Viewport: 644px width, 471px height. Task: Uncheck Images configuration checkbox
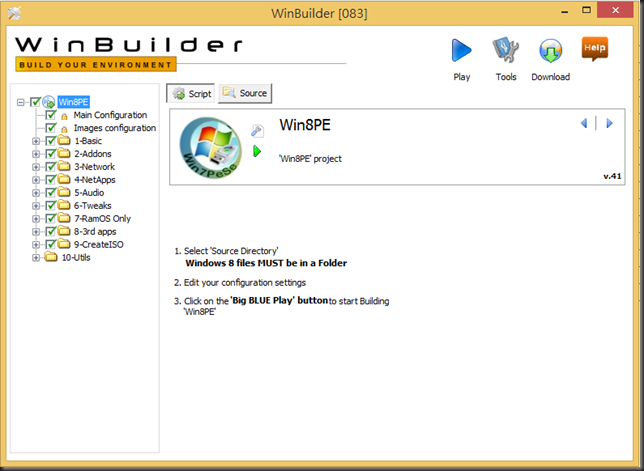click(51, 128)
